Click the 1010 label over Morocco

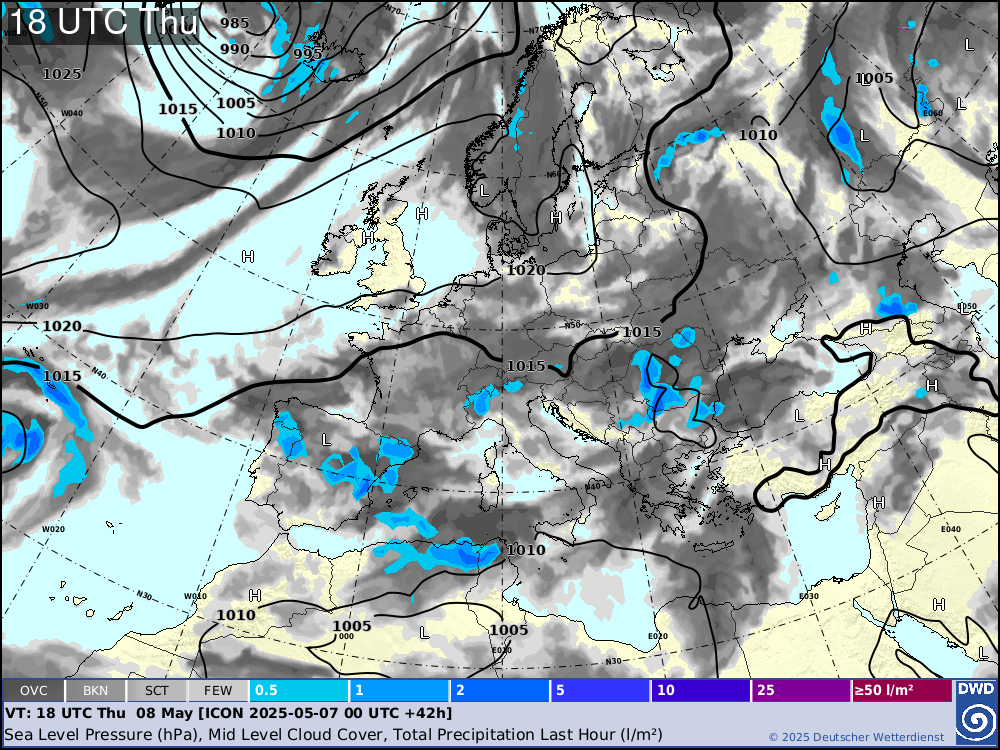[x=236, y=615]
